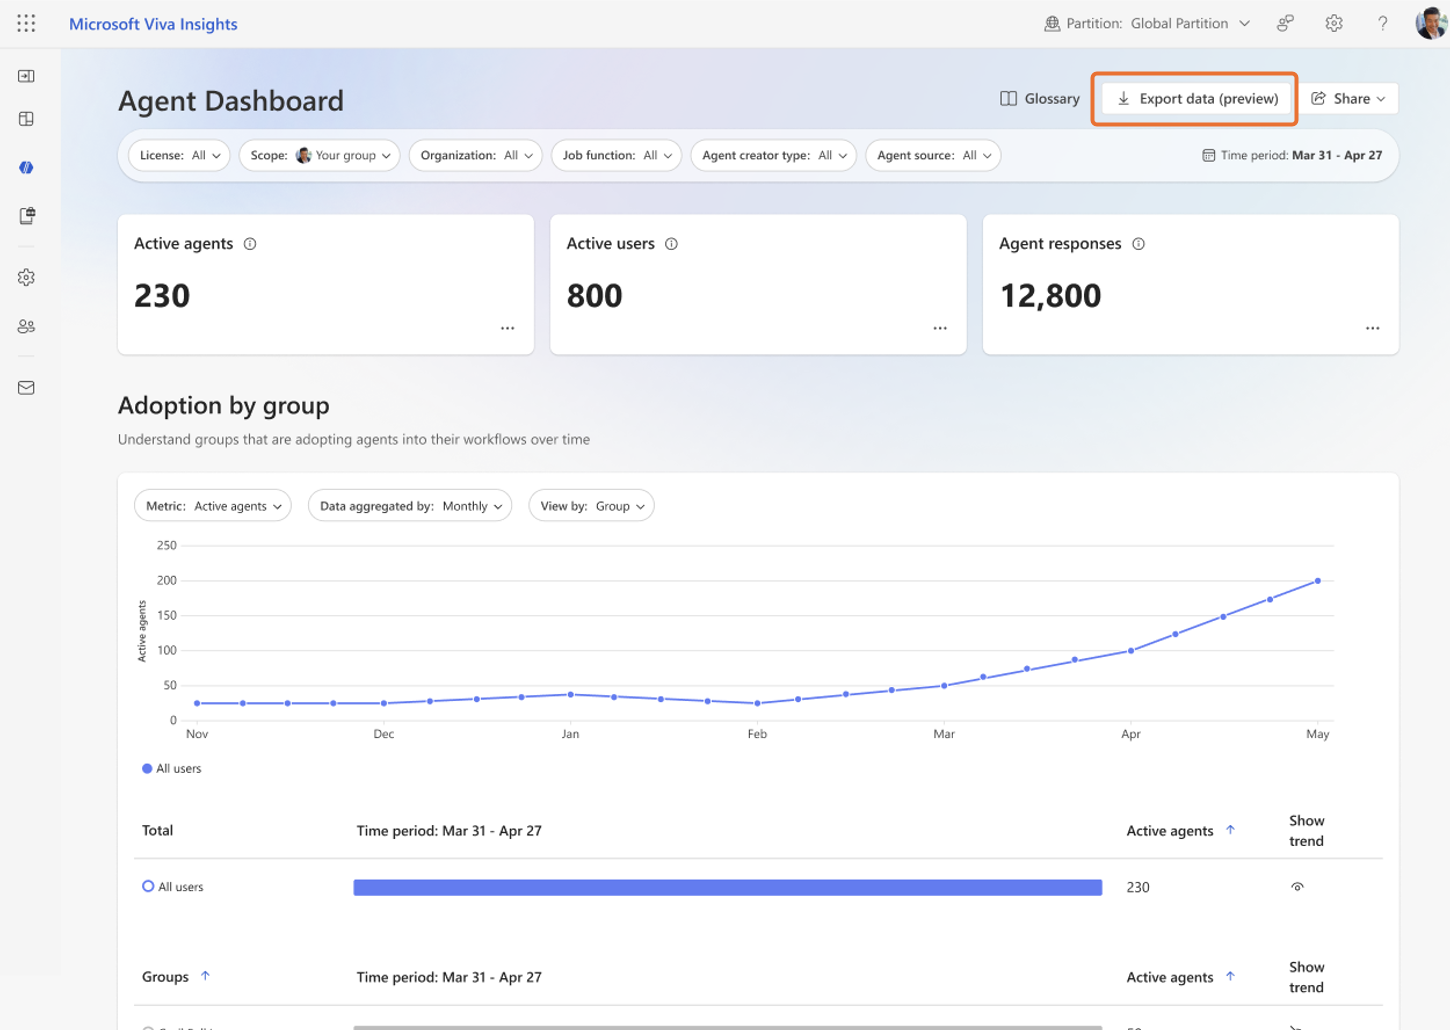This screenshot has width=1450, height=1030.
Task: Expand the Metric: Active agents dropdown
Action: click(x=213, y=506)
